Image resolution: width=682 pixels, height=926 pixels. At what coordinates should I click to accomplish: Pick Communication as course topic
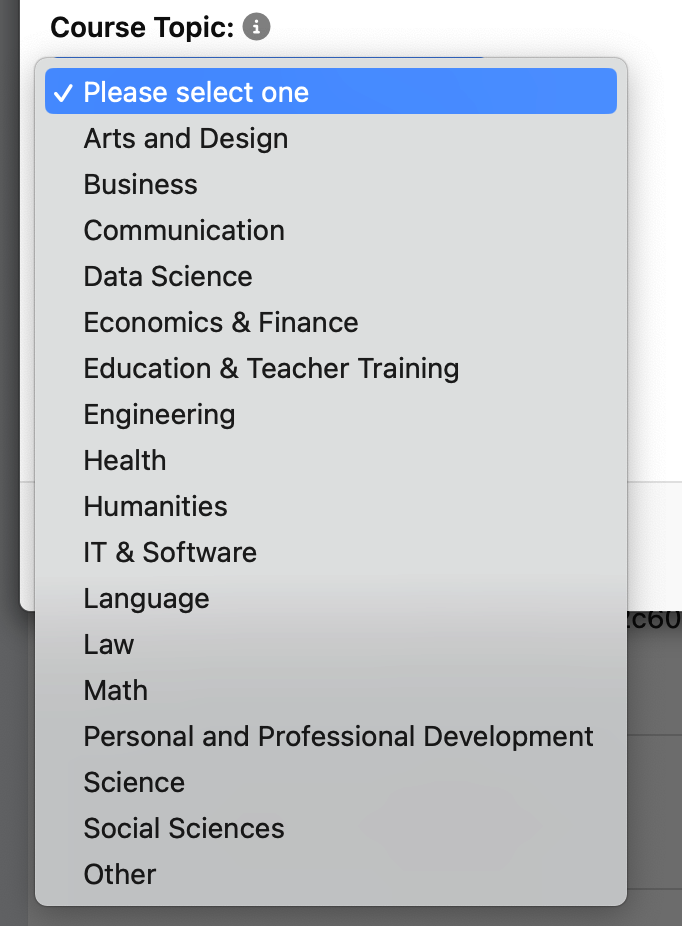pyautogui.click(x=331, y=230)
